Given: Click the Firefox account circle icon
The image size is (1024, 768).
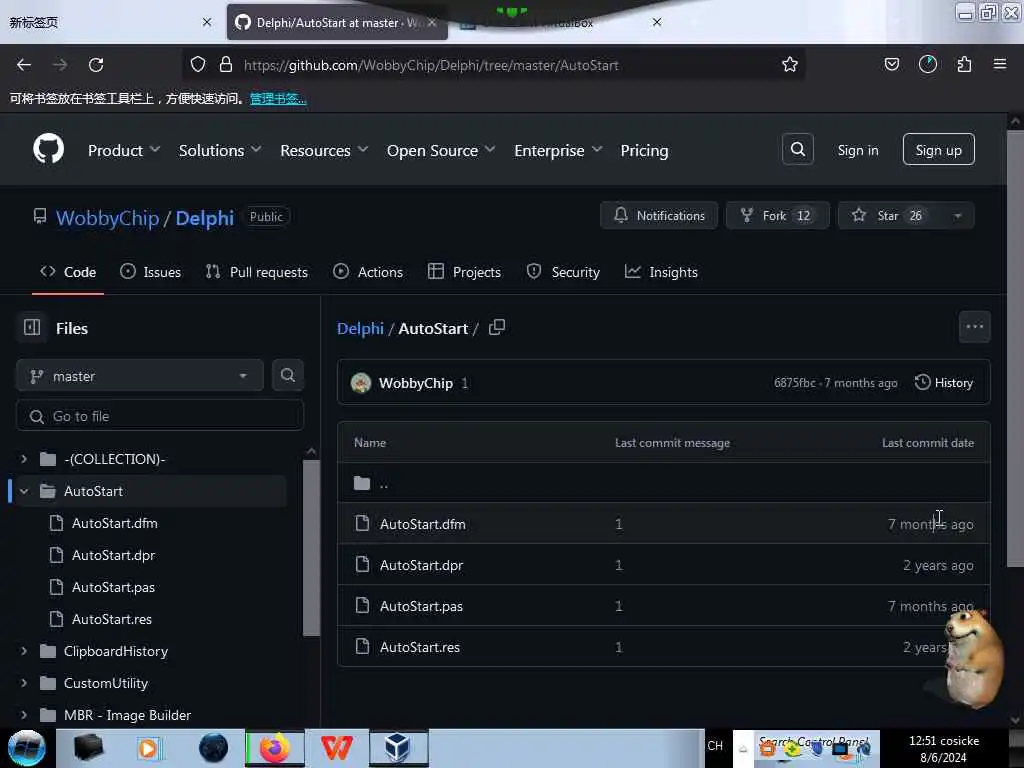Looking at the screenshot, I should (927, 64).
